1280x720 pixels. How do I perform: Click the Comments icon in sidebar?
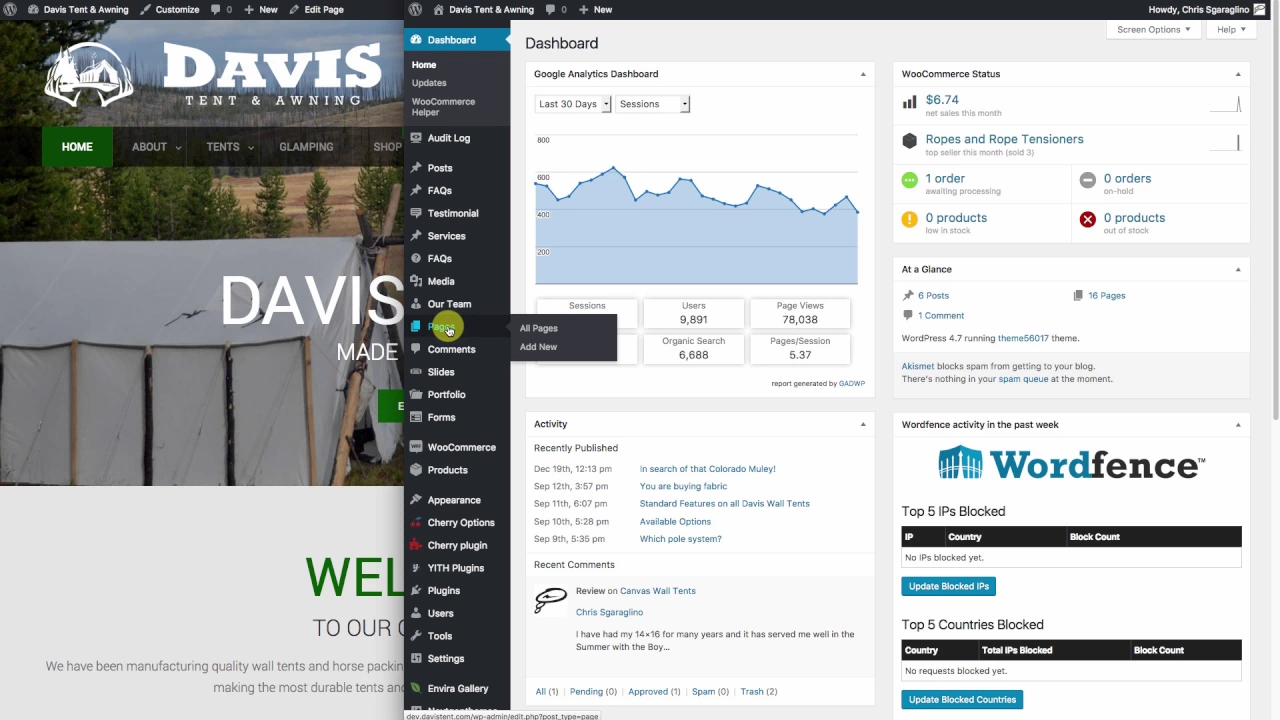(416, 349)
